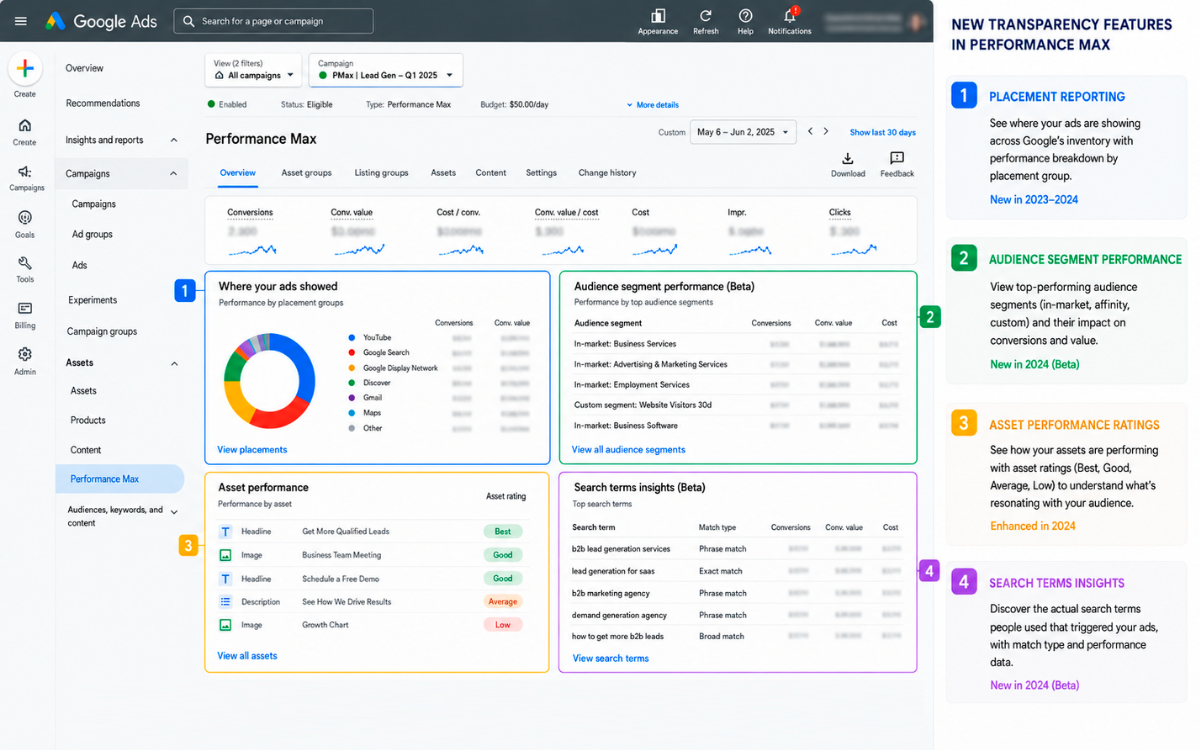Open Billing in the left rail

[x=25, y=308]
